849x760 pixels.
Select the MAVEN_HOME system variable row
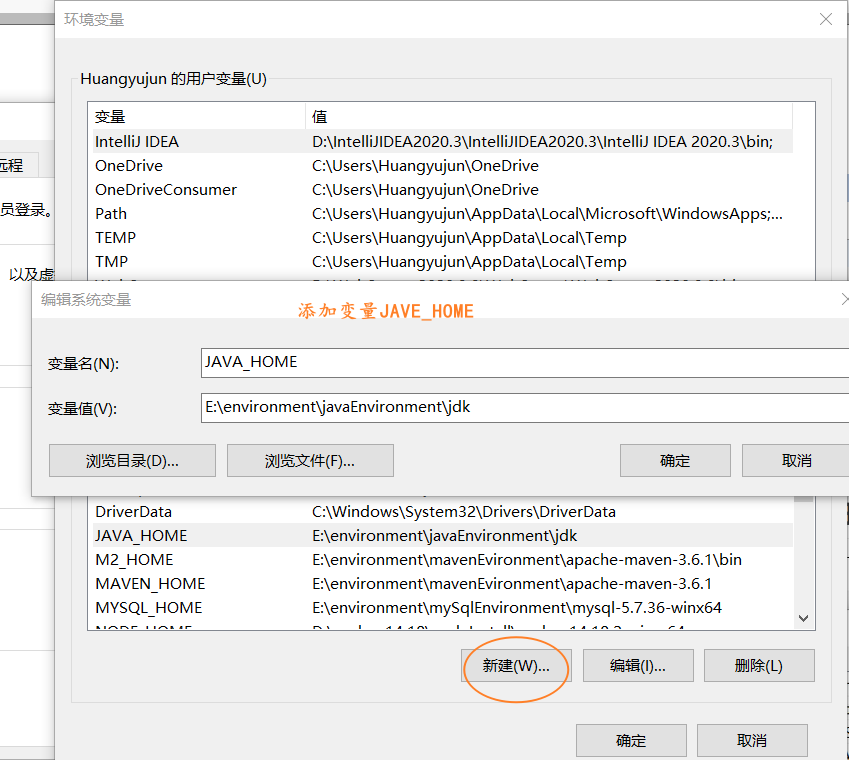click(x=442, y=584)
